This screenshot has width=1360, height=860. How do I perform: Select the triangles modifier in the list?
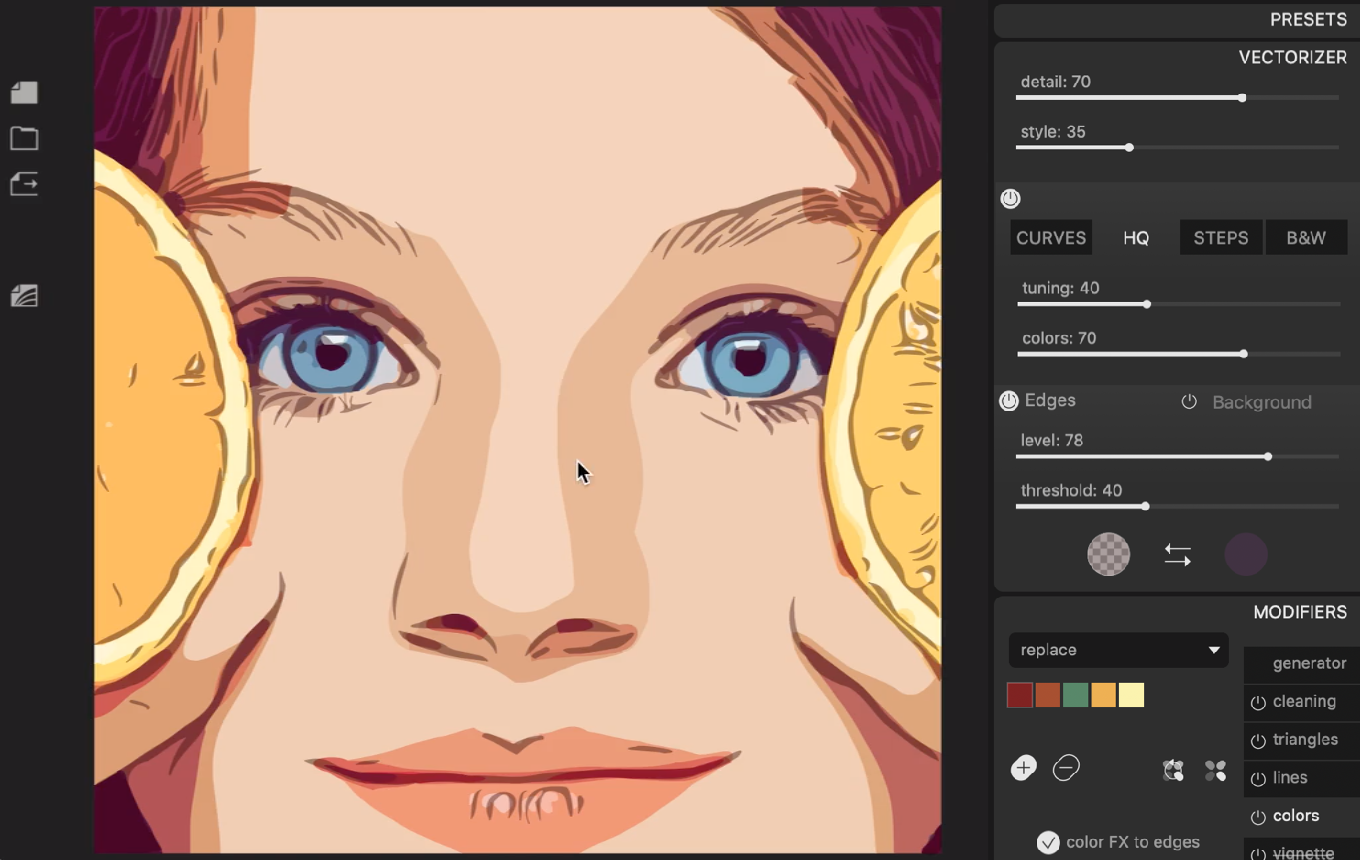point(1305,740)
